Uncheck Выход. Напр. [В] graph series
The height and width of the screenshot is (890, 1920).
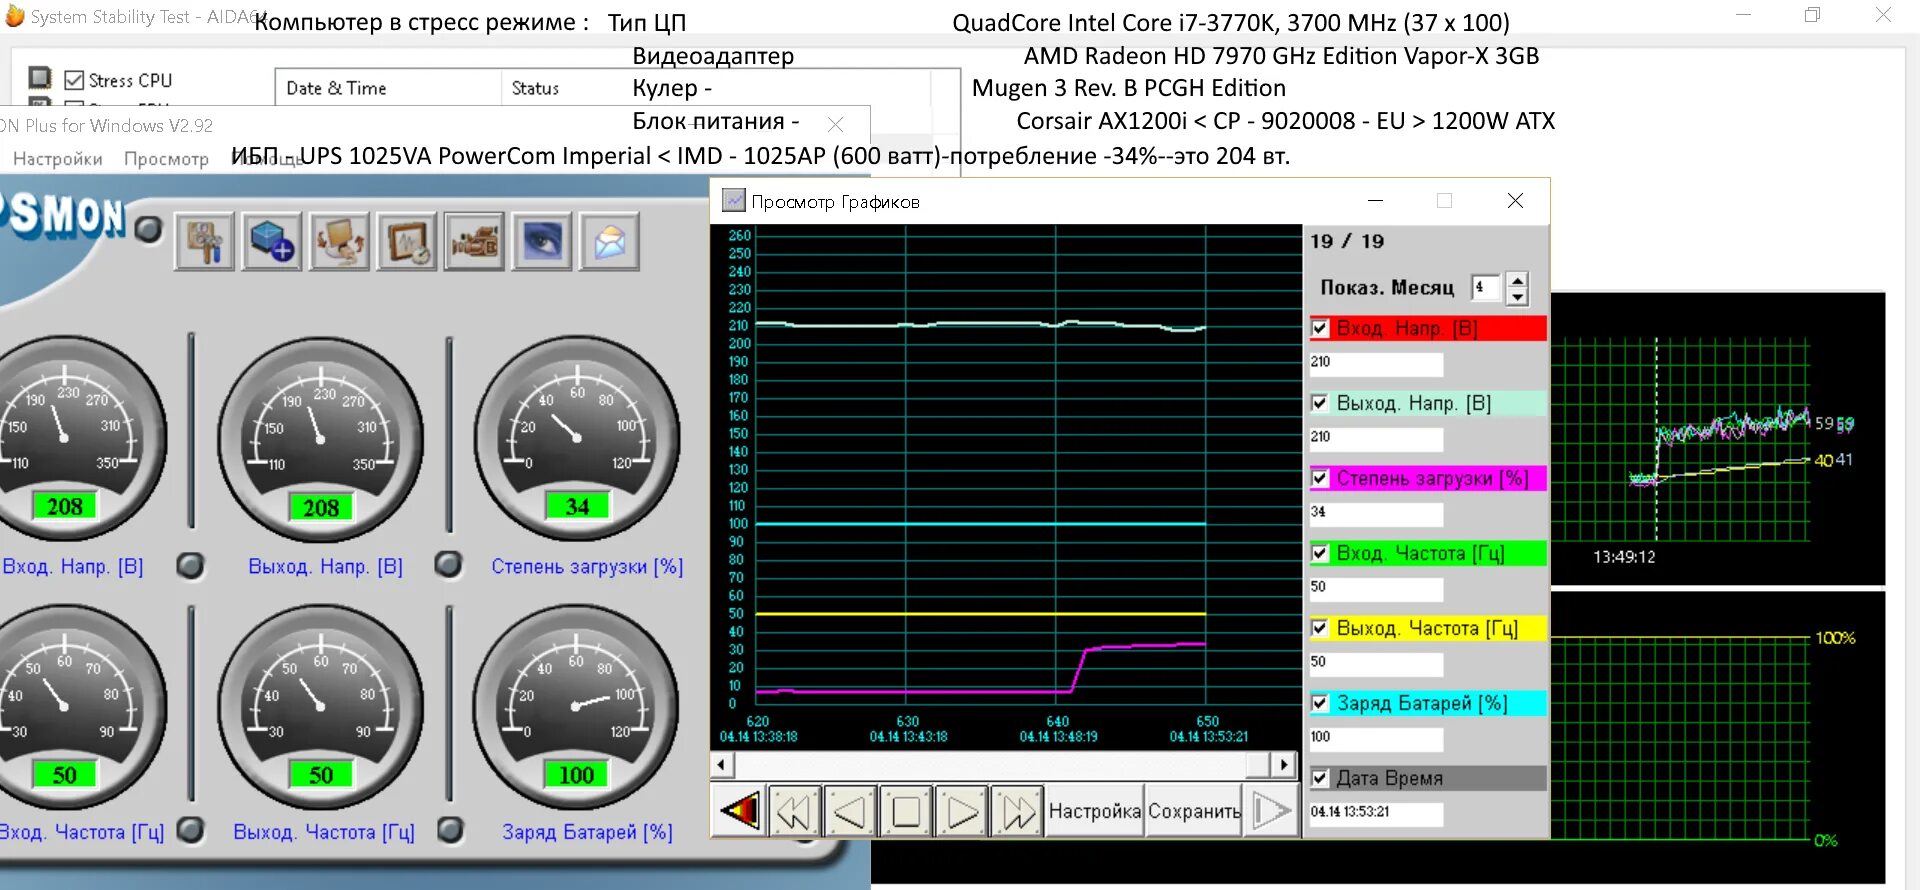1320,403
